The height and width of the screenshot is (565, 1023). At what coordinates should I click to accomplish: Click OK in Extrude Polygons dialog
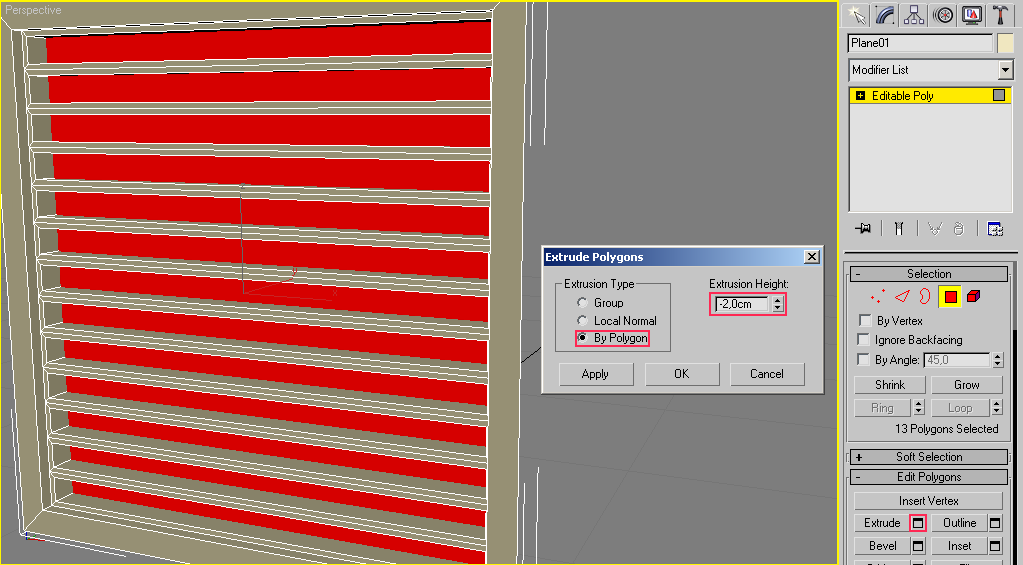(682, 374)
